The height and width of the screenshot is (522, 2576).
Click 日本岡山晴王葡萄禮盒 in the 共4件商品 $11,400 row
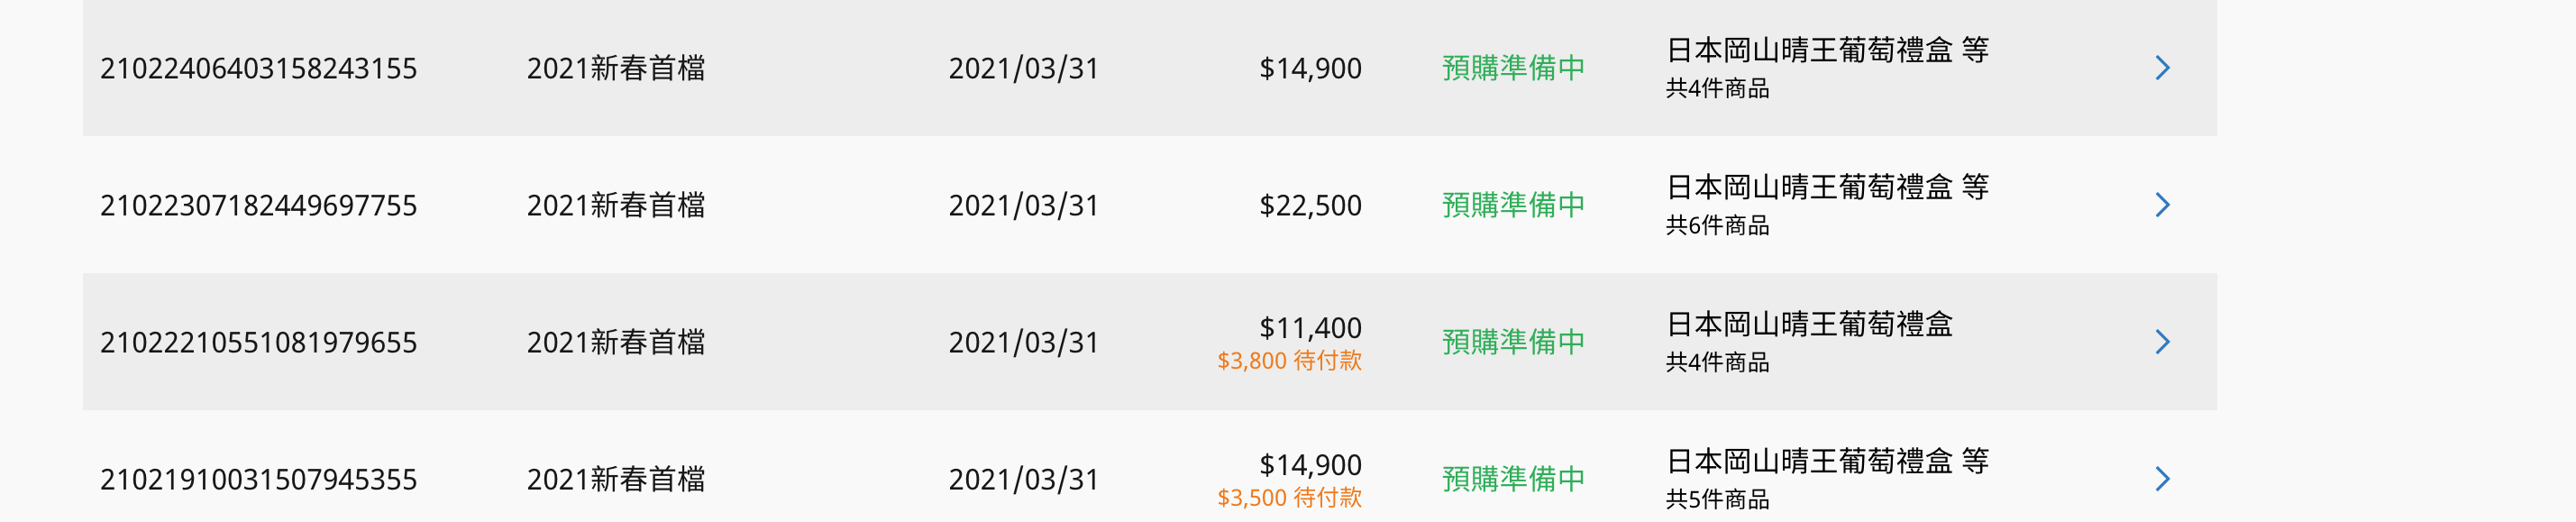(1809, 324)
